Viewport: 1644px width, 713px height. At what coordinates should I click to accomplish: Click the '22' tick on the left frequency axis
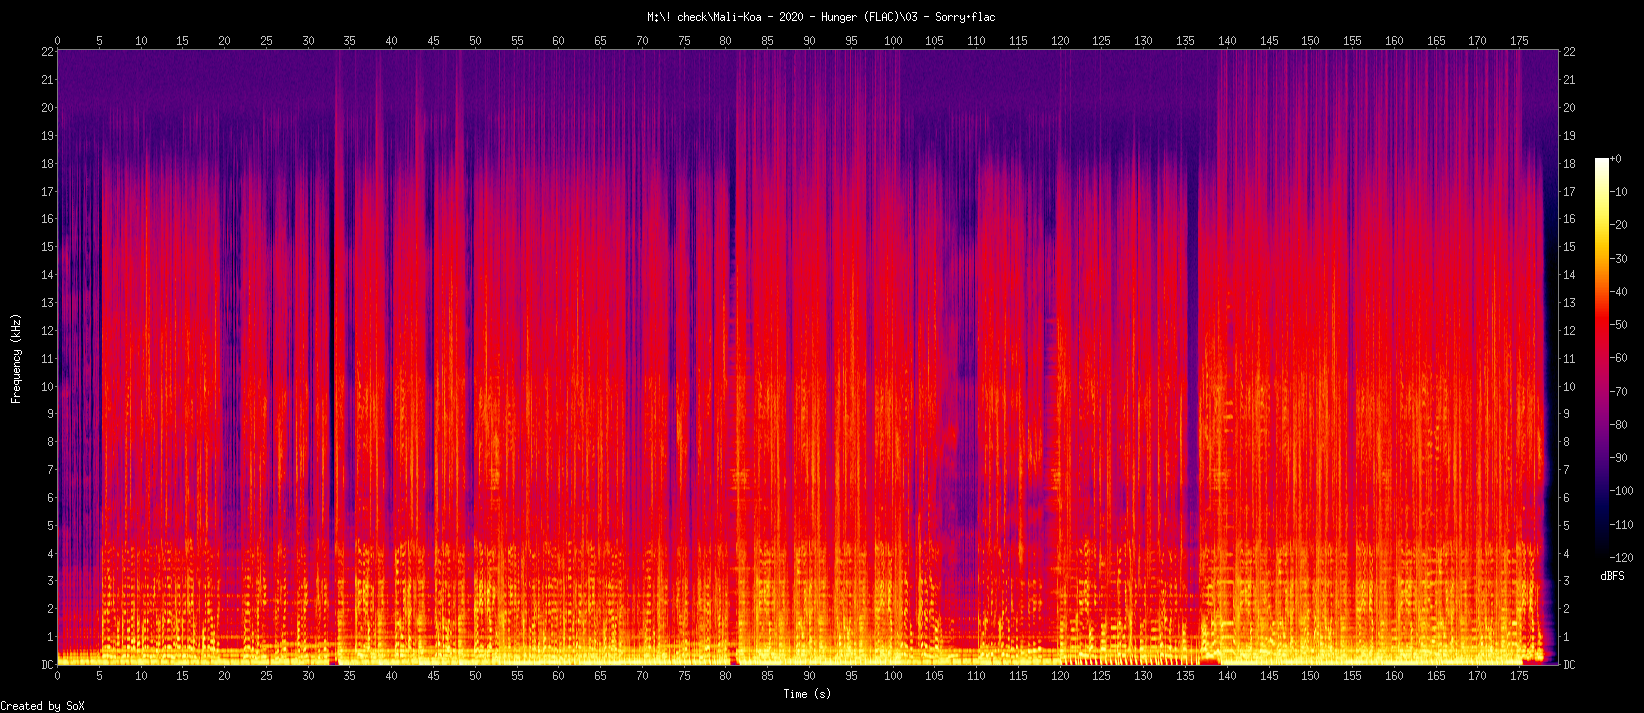click(47, 52)
